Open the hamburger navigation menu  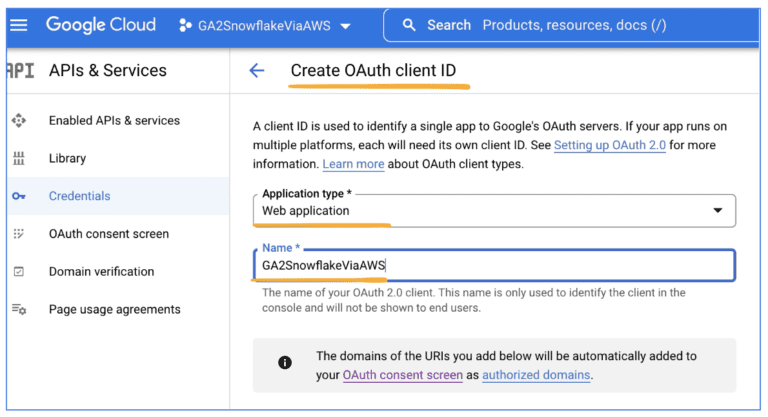coord(19,25)
